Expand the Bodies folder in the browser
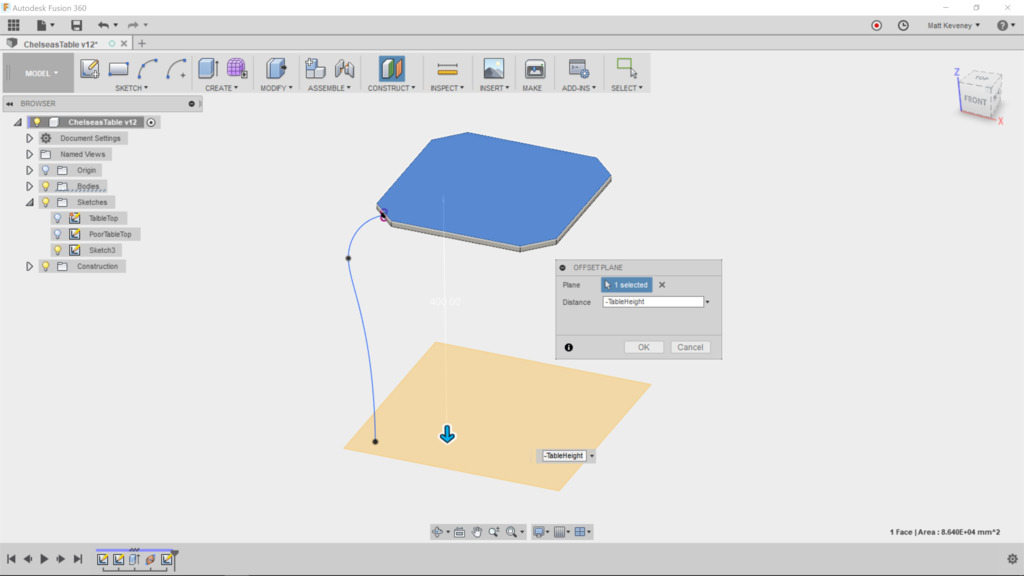1024x576 pixels. click(29, 186)
